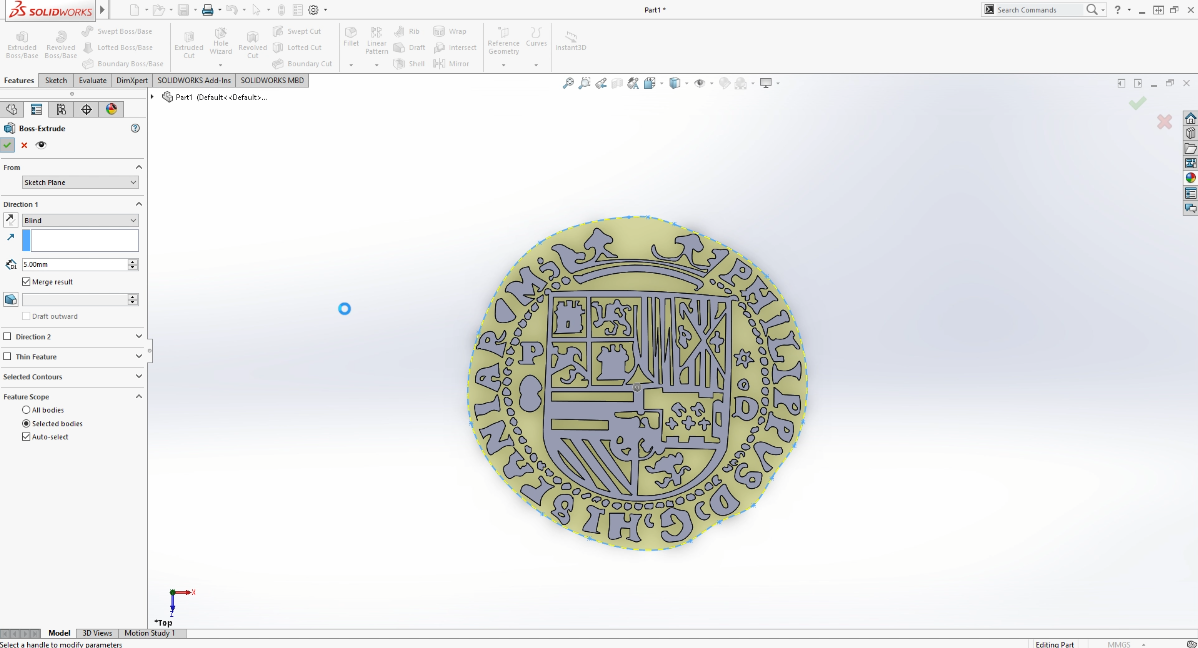Expand the Thin Feature section chevron
The width and height of the screenshot is (1198, 648).
[x=139, y=356]
